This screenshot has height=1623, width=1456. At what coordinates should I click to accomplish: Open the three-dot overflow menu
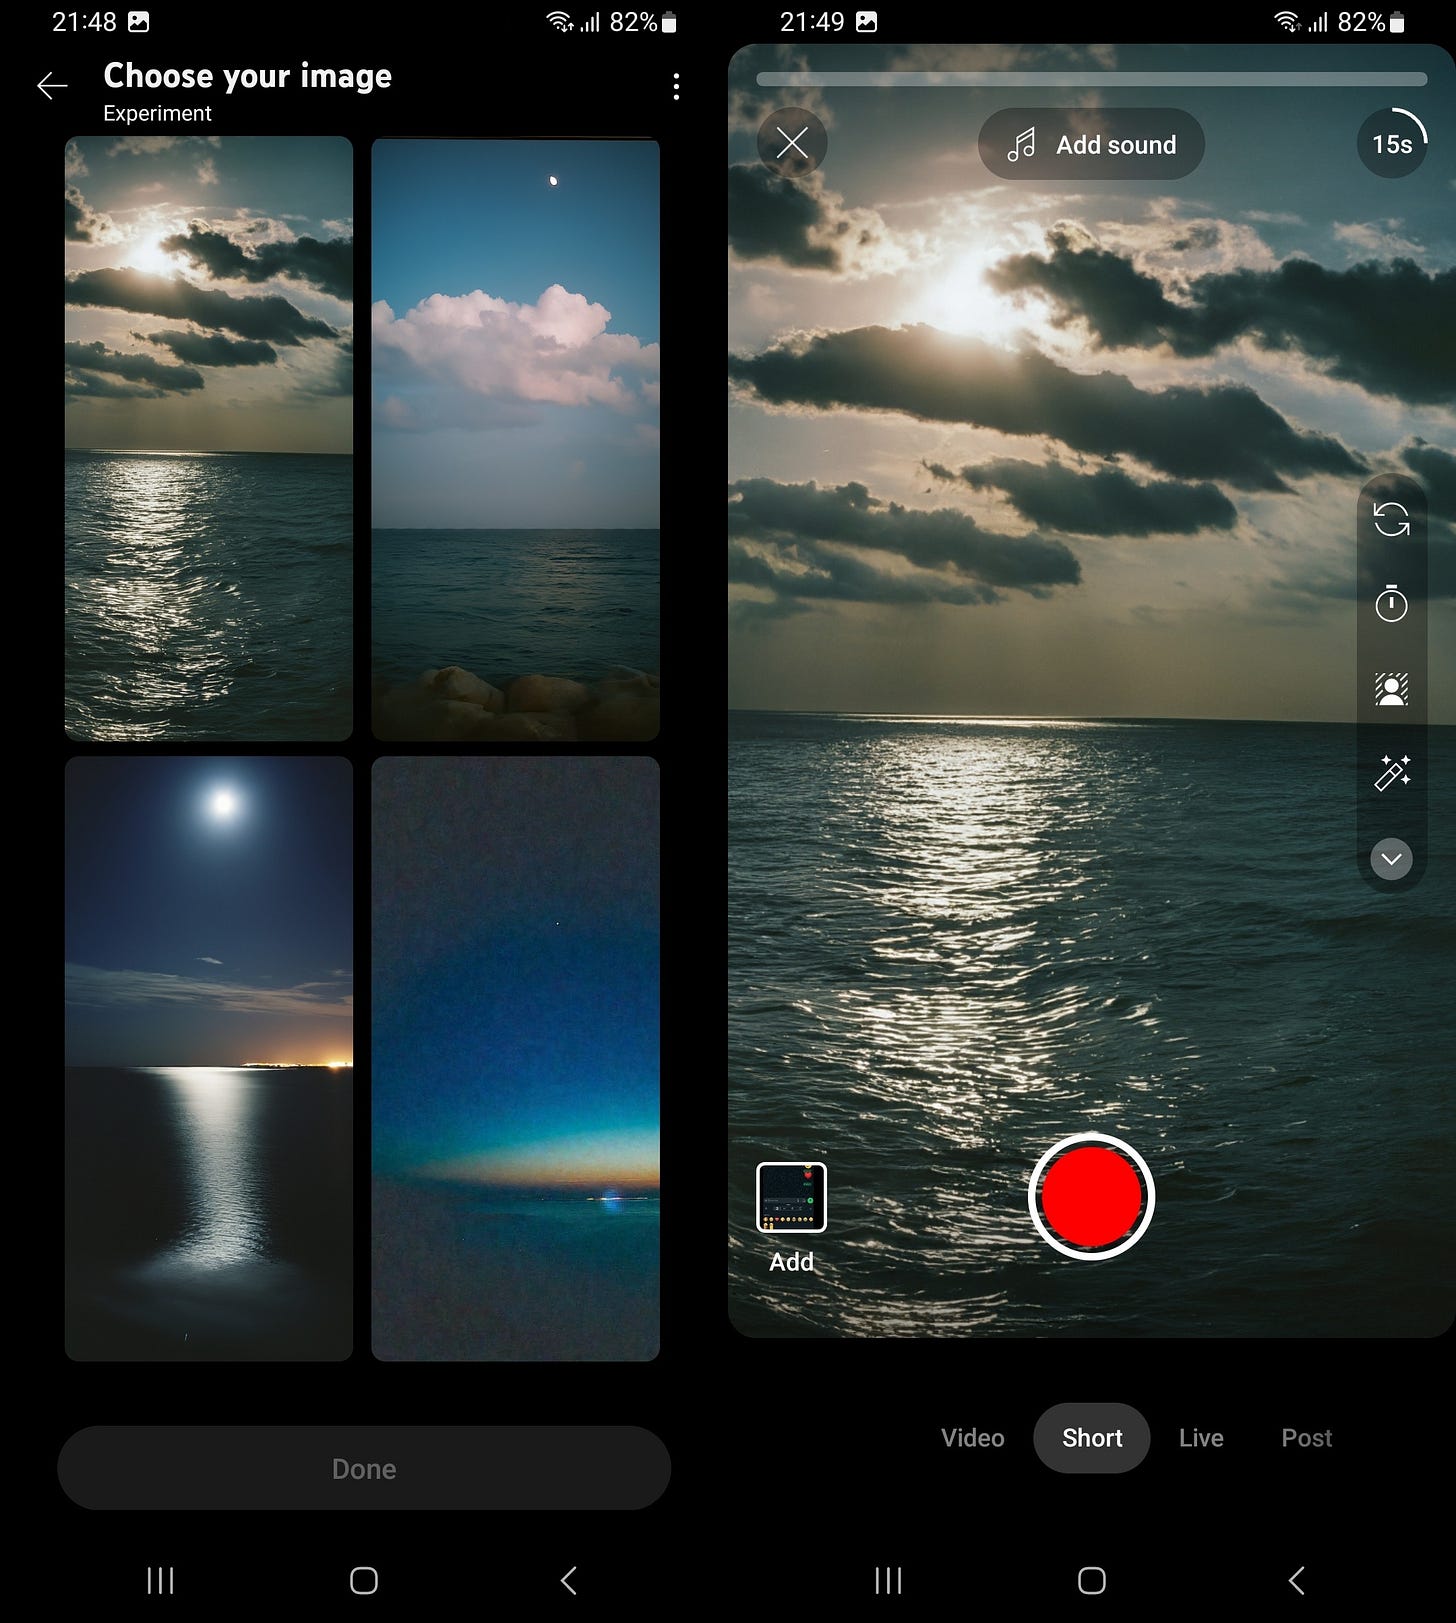click(x=677, y=87)
